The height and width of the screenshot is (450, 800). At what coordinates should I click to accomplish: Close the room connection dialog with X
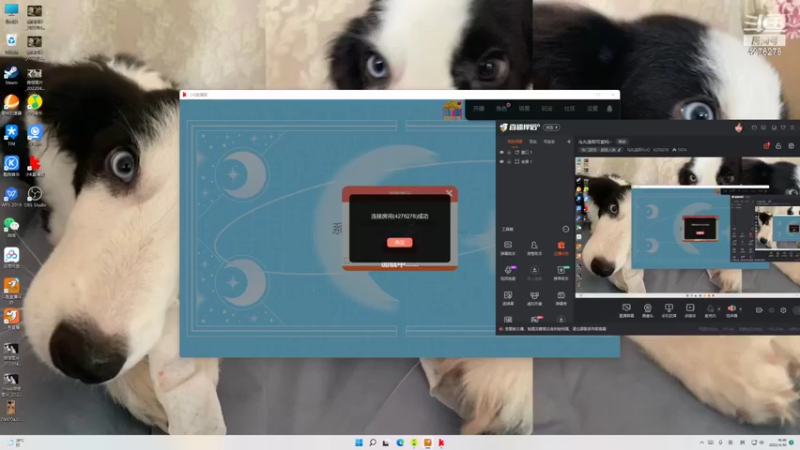click(449, 193)
